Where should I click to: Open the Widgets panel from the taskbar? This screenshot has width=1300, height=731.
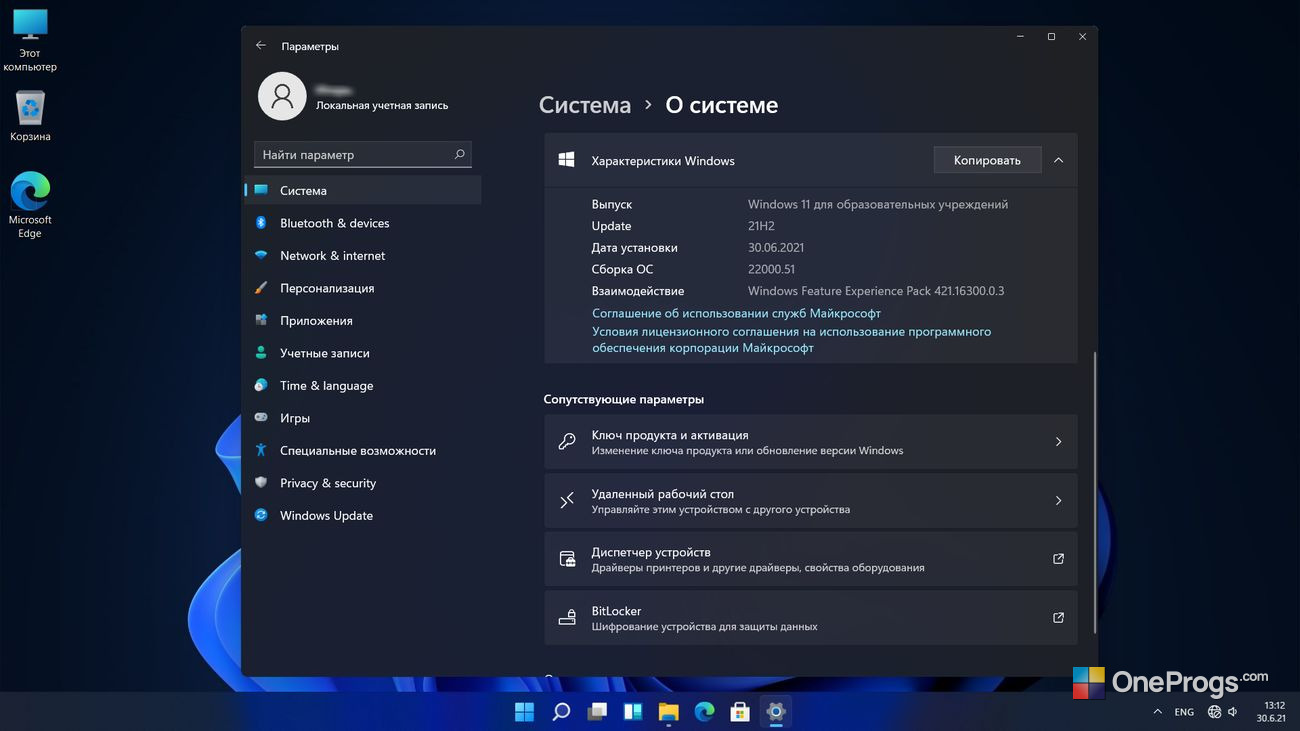(633, 712)
